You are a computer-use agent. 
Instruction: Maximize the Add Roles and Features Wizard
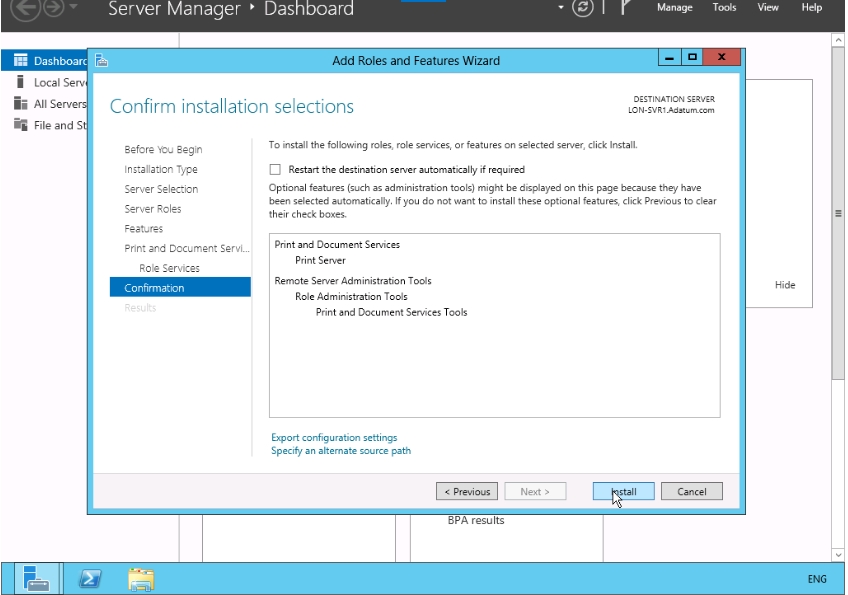click(692, 57)
